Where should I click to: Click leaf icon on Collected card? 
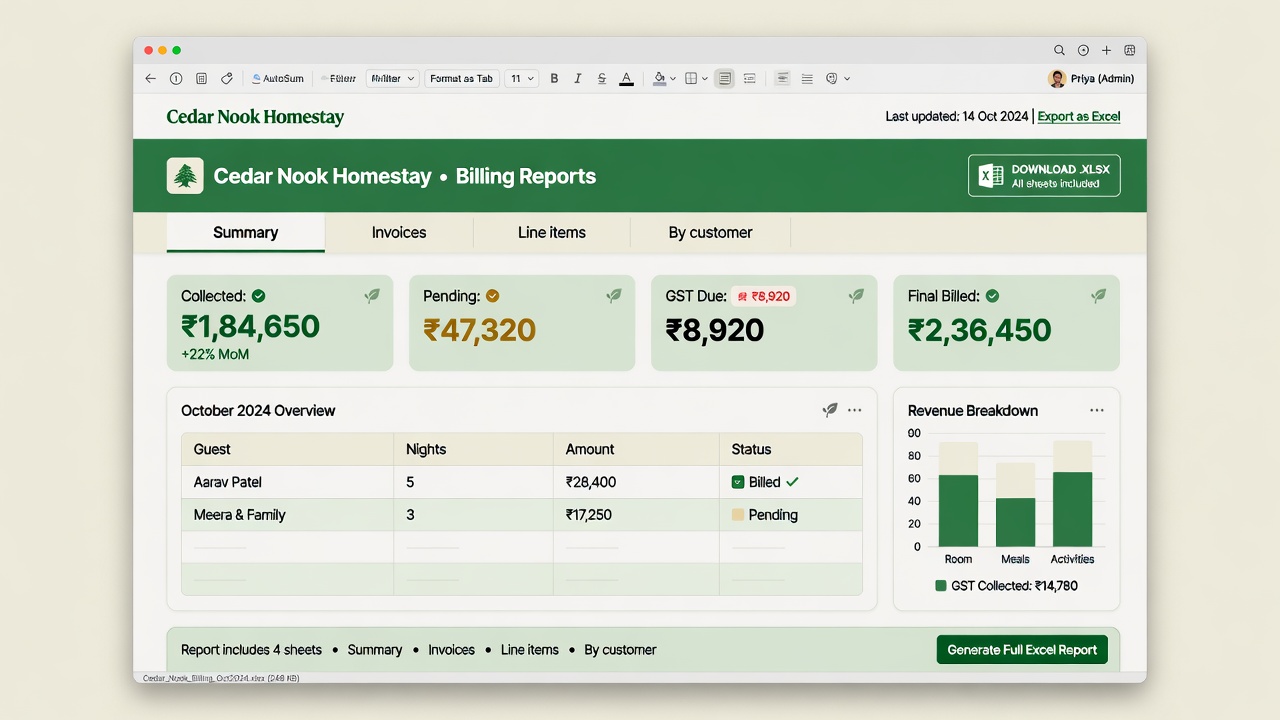372,296
